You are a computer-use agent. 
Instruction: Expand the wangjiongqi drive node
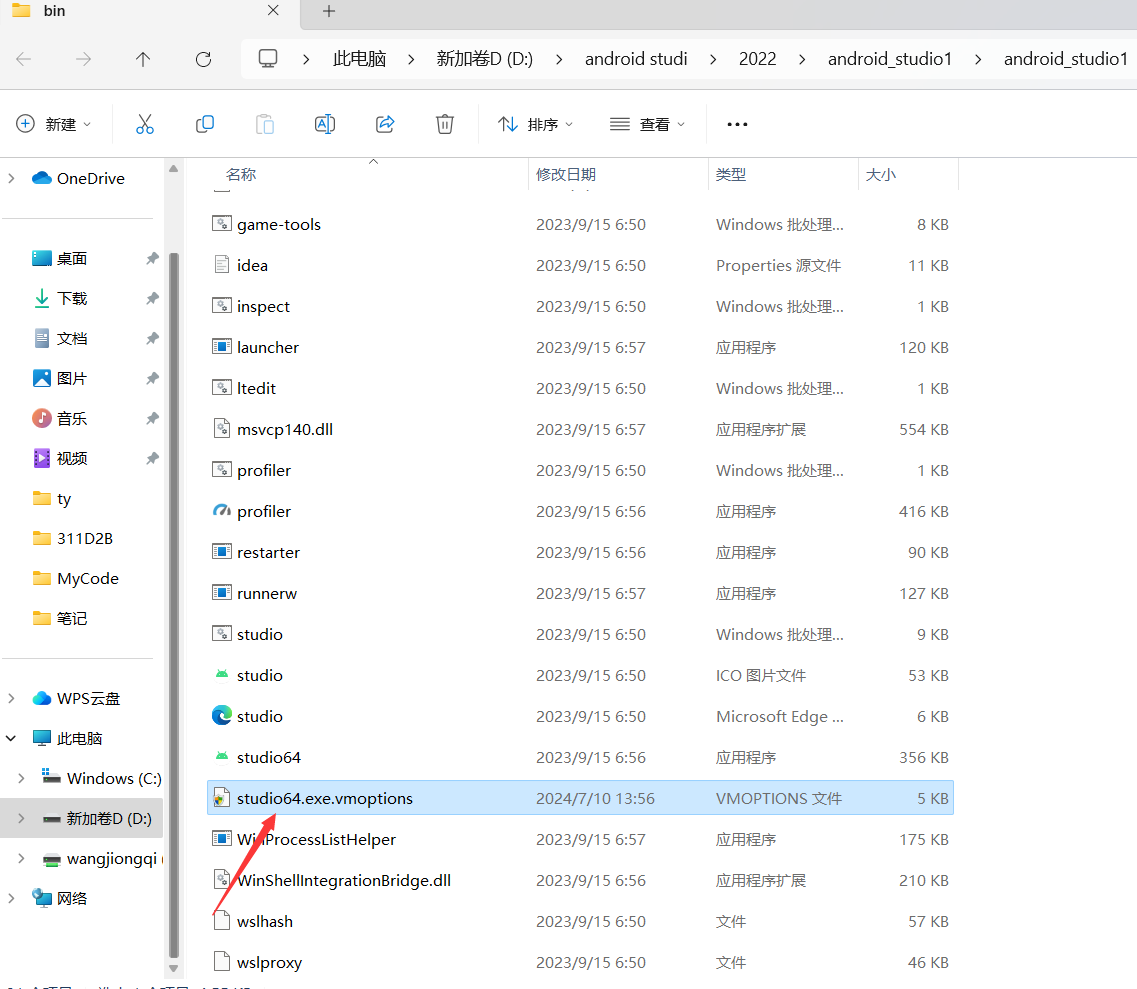pyautogui.click(x=22, y=858)
